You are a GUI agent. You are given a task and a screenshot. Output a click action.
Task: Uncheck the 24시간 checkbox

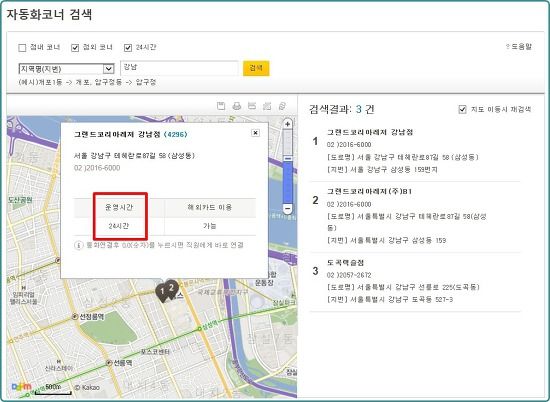coord(128,48)
